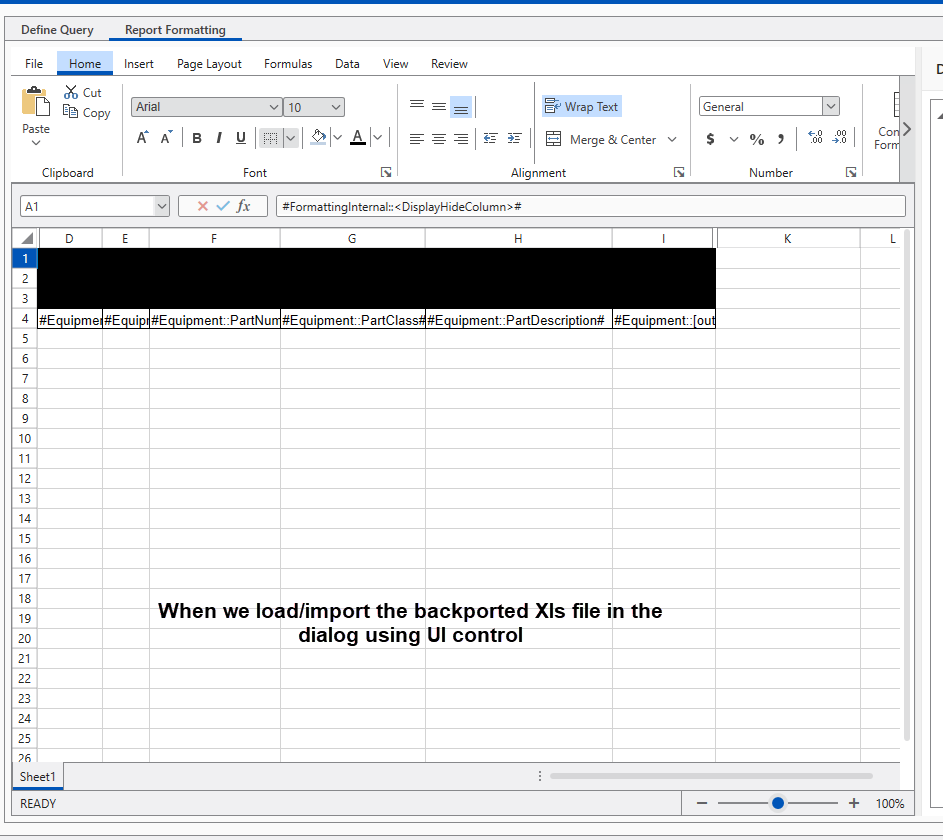Click the zoom in plus button

[x=854, y=803]
